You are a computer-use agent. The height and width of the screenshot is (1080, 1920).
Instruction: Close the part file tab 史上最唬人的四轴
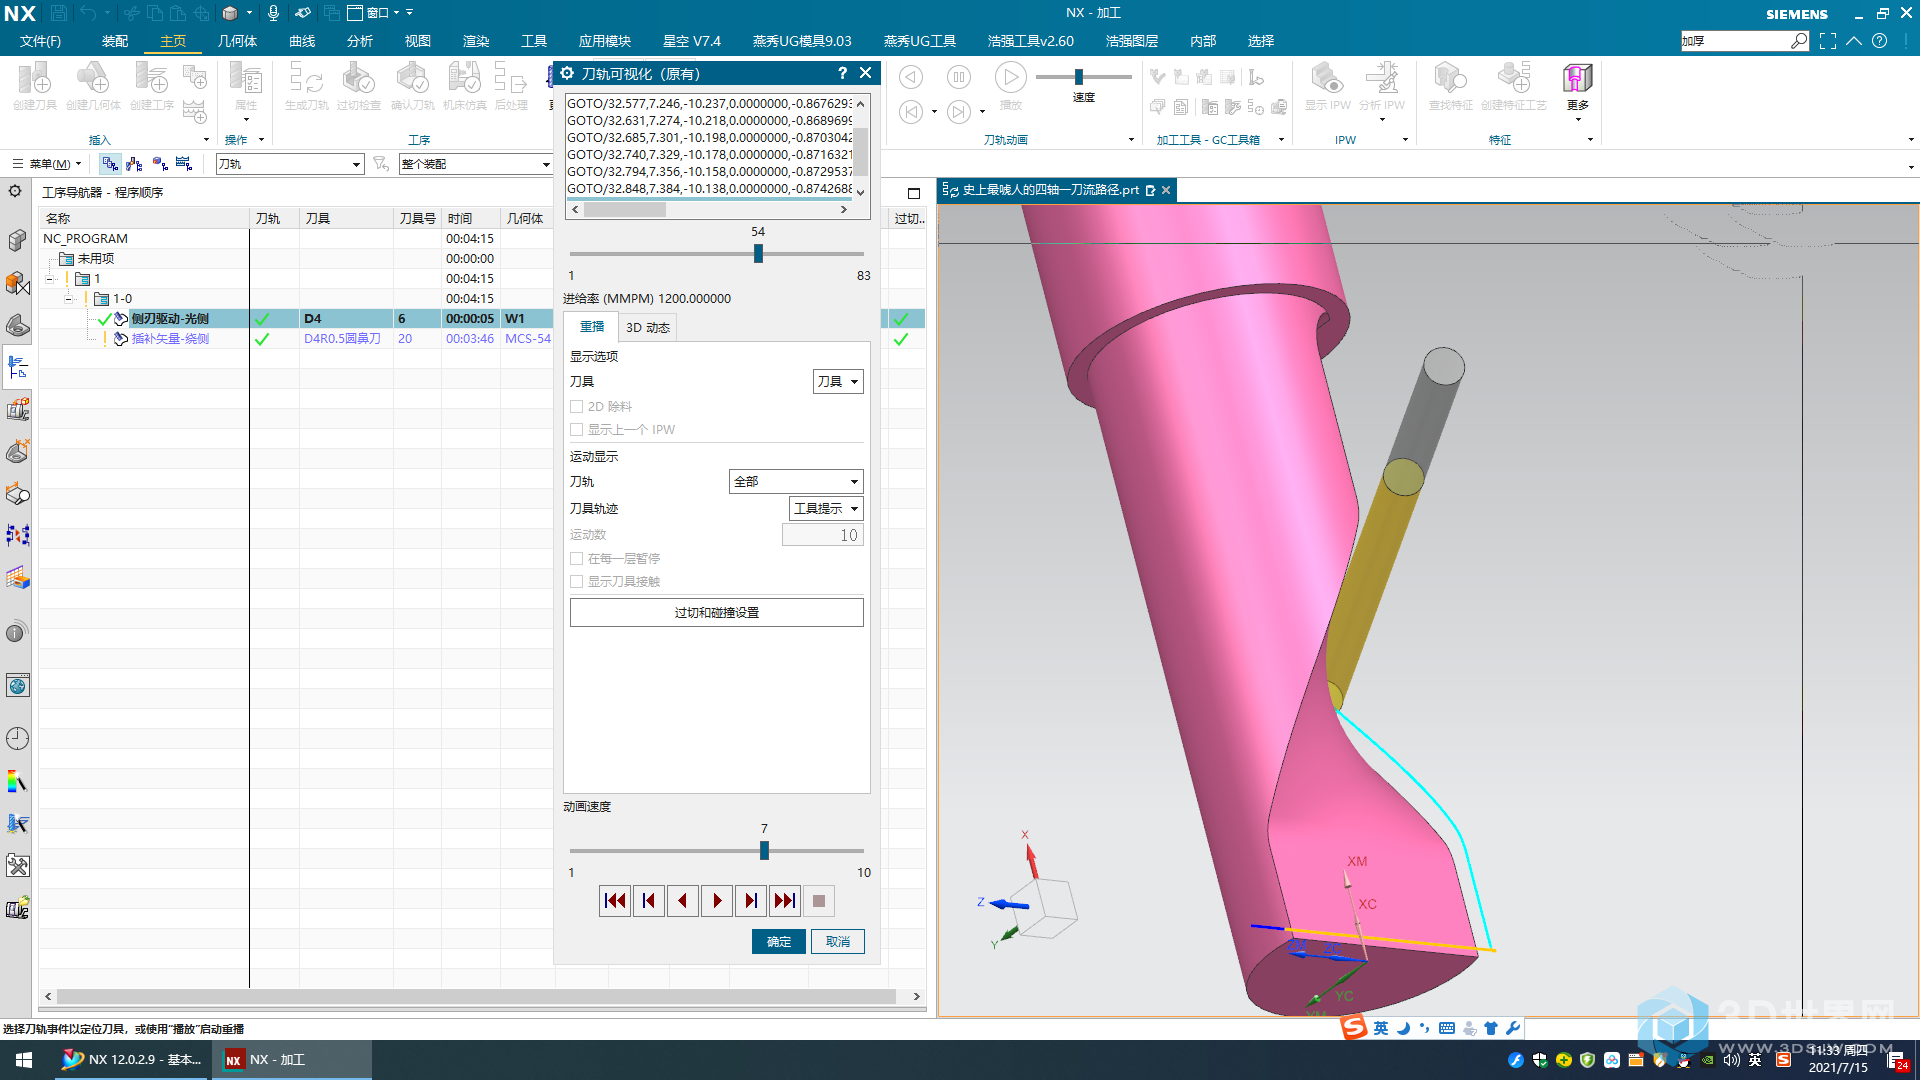point(1166,190)
